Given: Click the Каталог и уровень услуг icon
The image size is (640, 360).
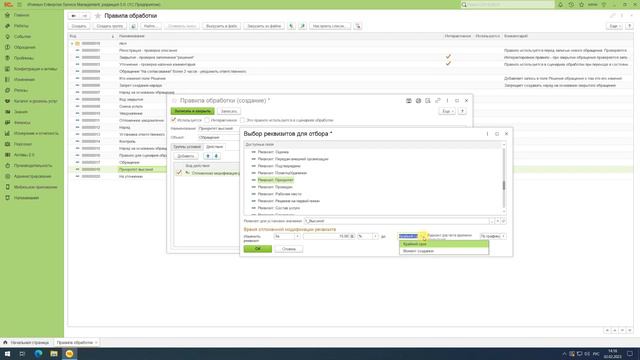Looking at the screenshot, I should 7,101.
